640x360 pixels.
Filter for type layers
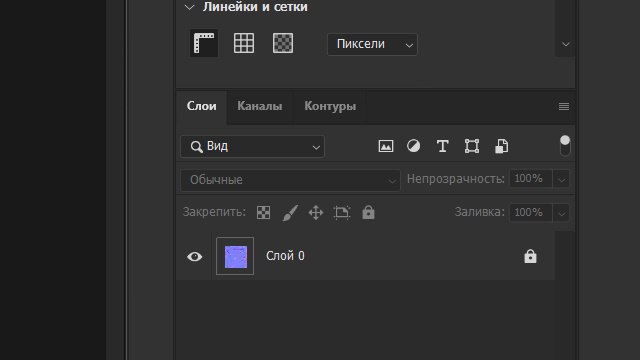point(442,146)
